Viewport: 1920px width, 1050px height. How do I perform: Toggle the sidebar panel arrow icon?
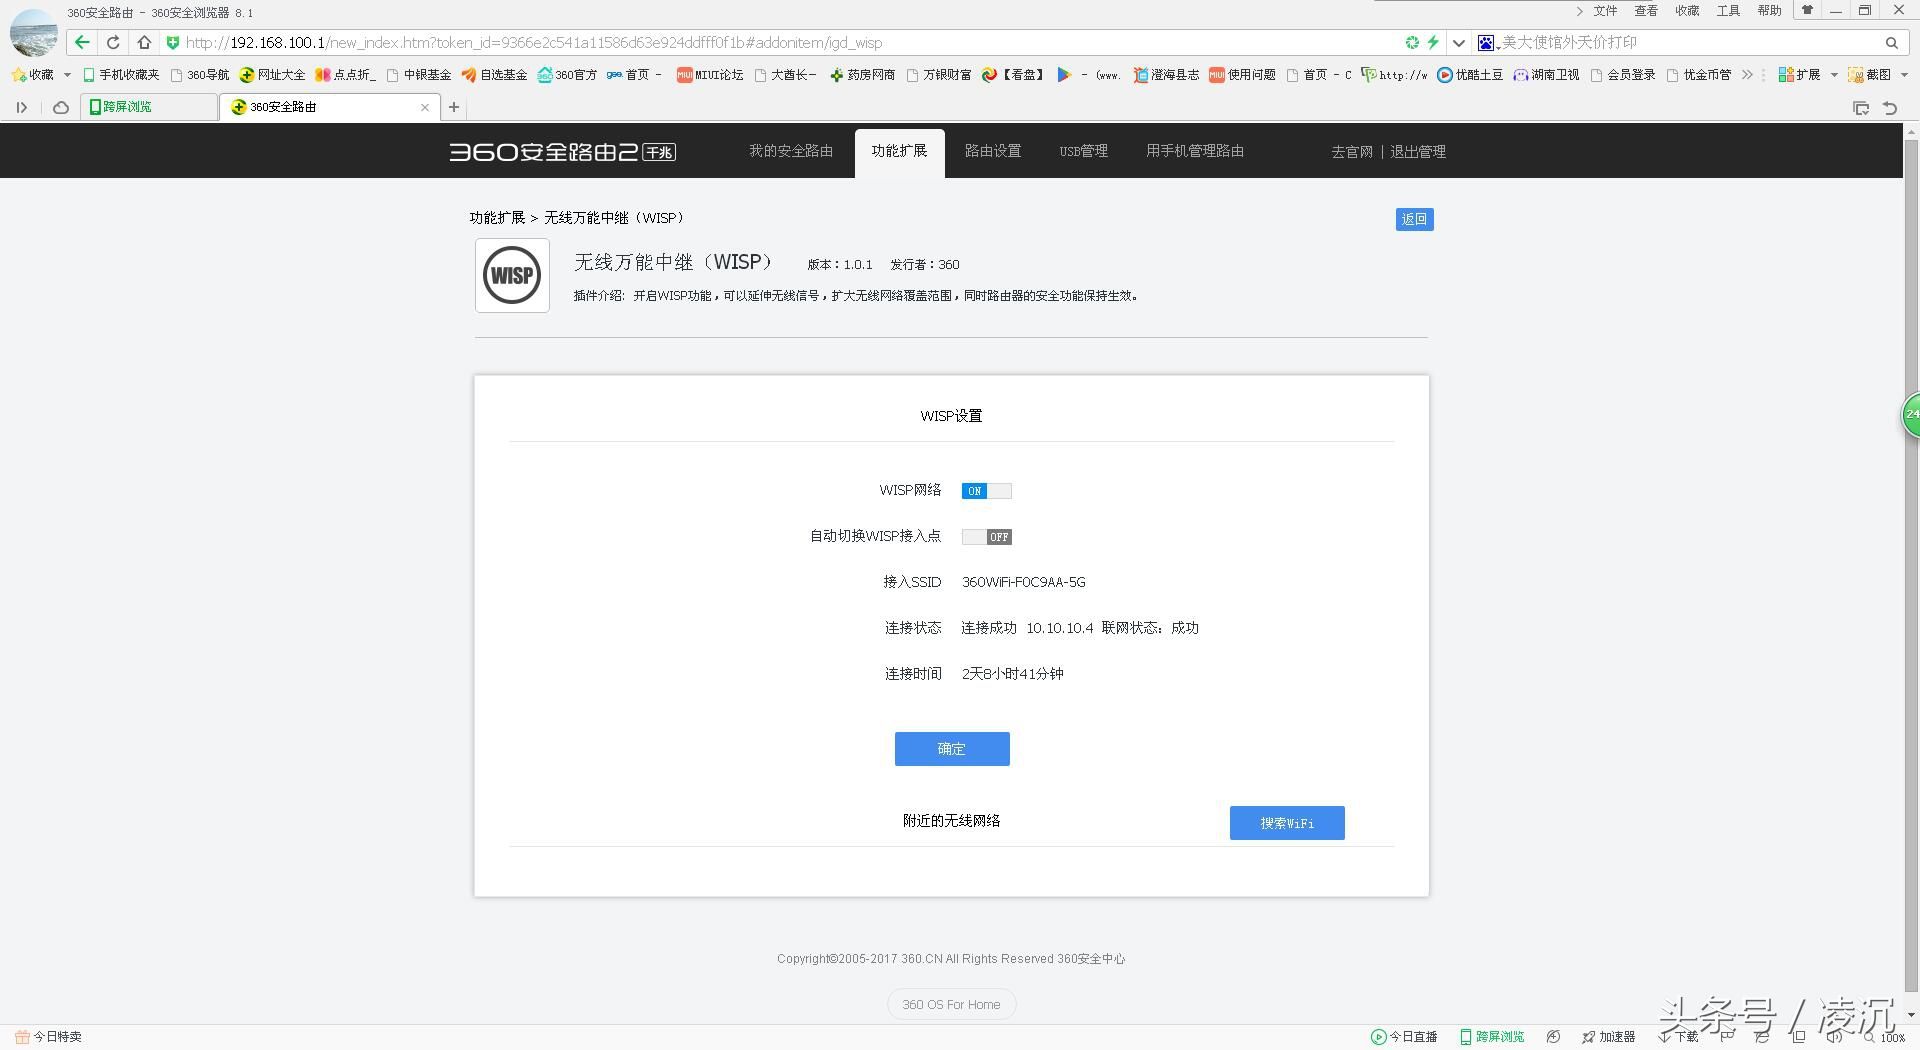click(21, 108)
